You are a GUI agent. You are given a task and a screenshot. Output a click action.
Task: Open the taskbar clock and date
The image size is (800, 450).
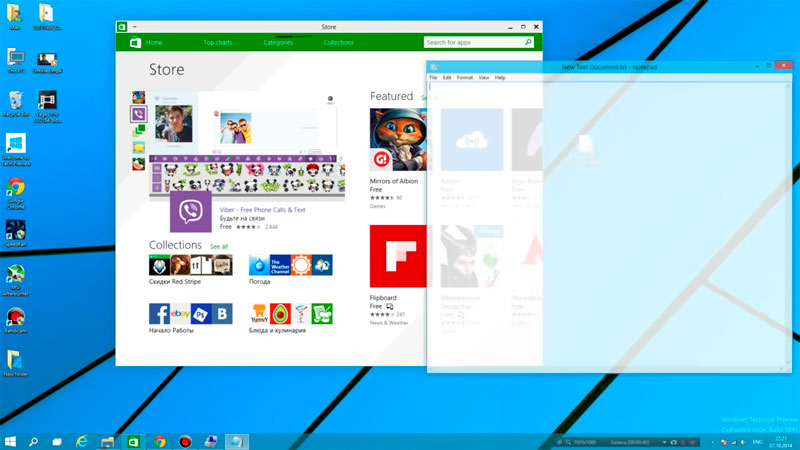click(x=781, y=442)
